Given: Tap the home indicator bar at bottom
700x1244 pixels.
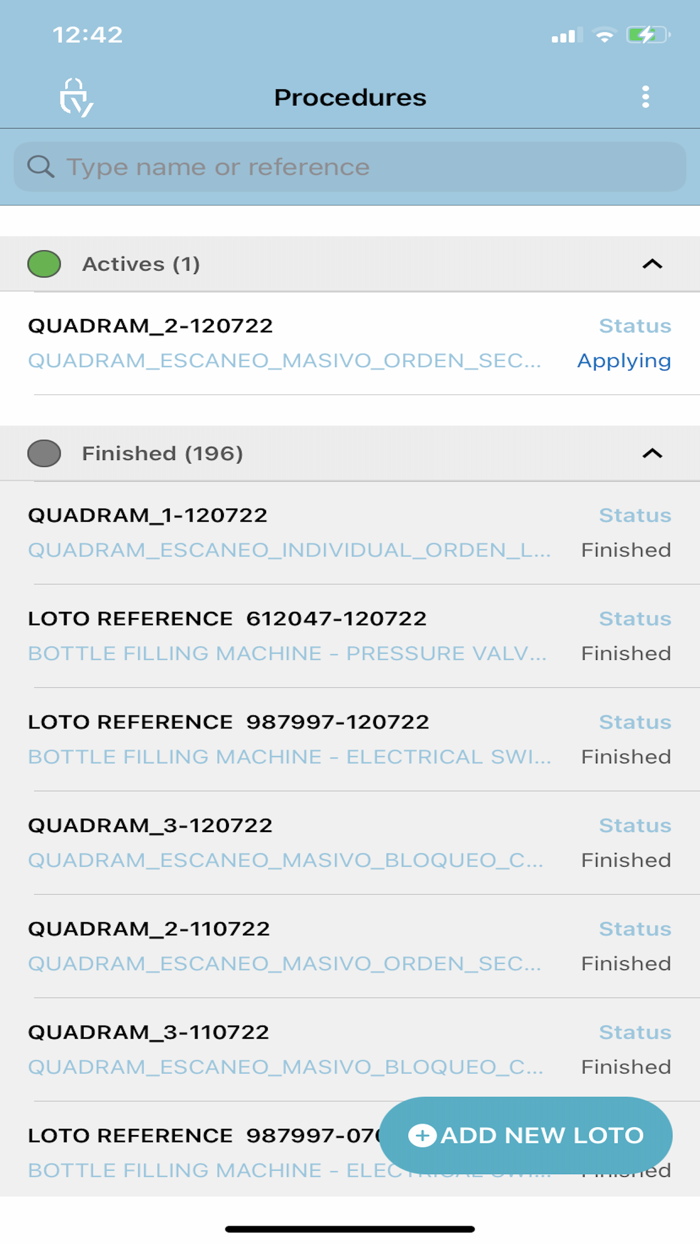Looking at the screenshot, I should coord(350,1227).
